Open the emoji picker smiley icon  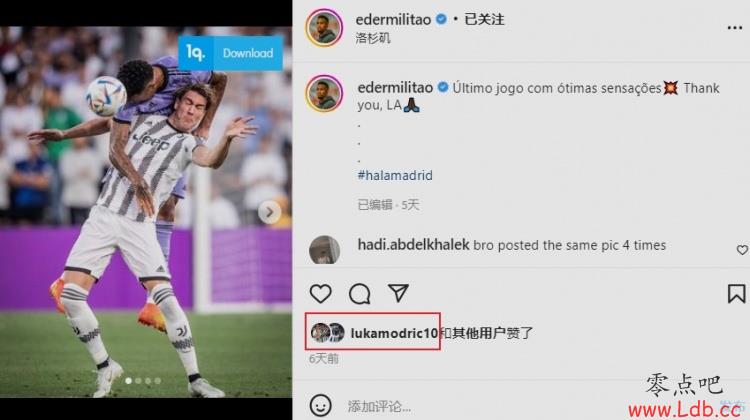click(x=320, y=406)
